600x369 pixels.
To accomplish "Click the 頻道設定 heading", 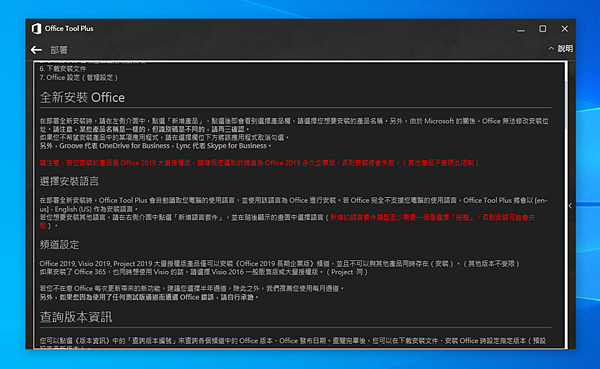I will [x=59, y=245].
